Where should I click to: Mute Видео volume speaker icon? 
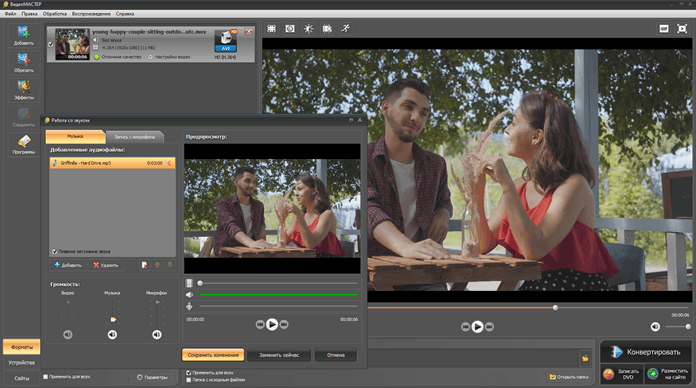(x=67, y=334)
